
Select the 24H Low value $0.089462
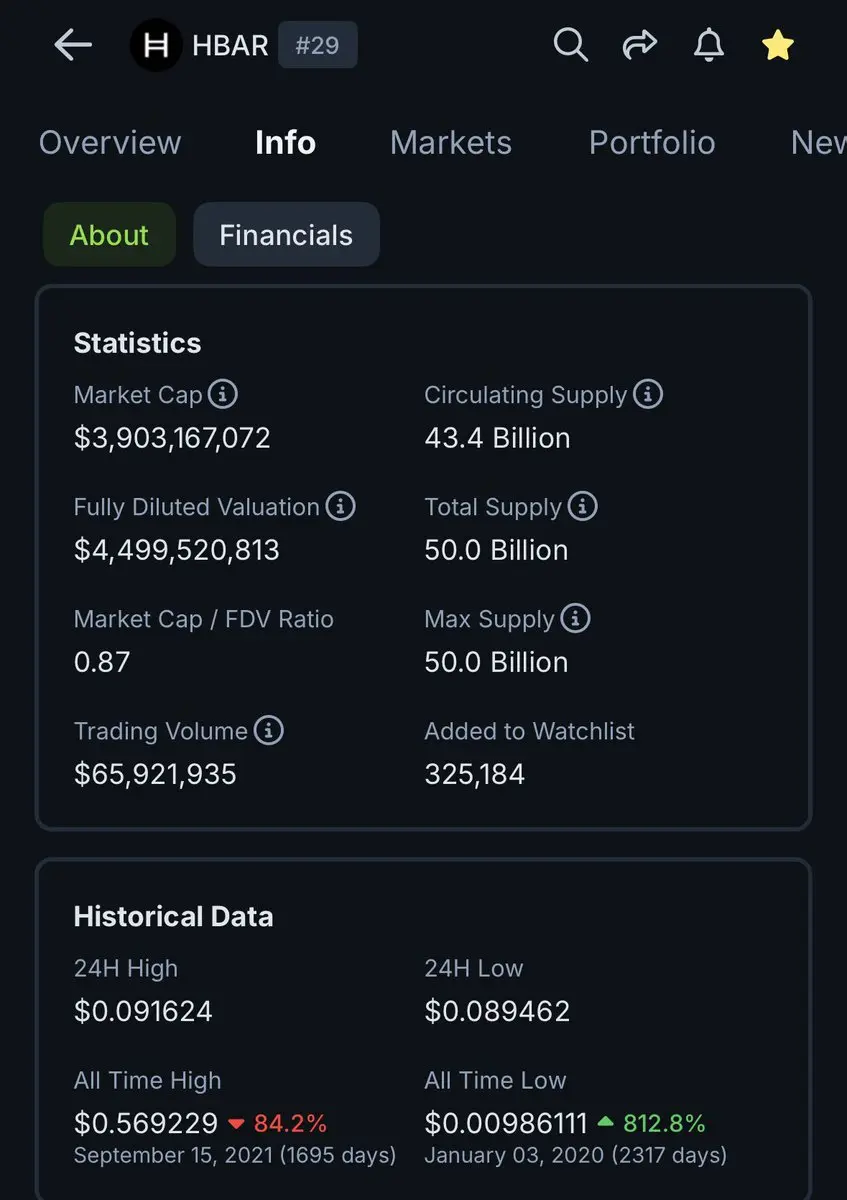pos(497,1011)
